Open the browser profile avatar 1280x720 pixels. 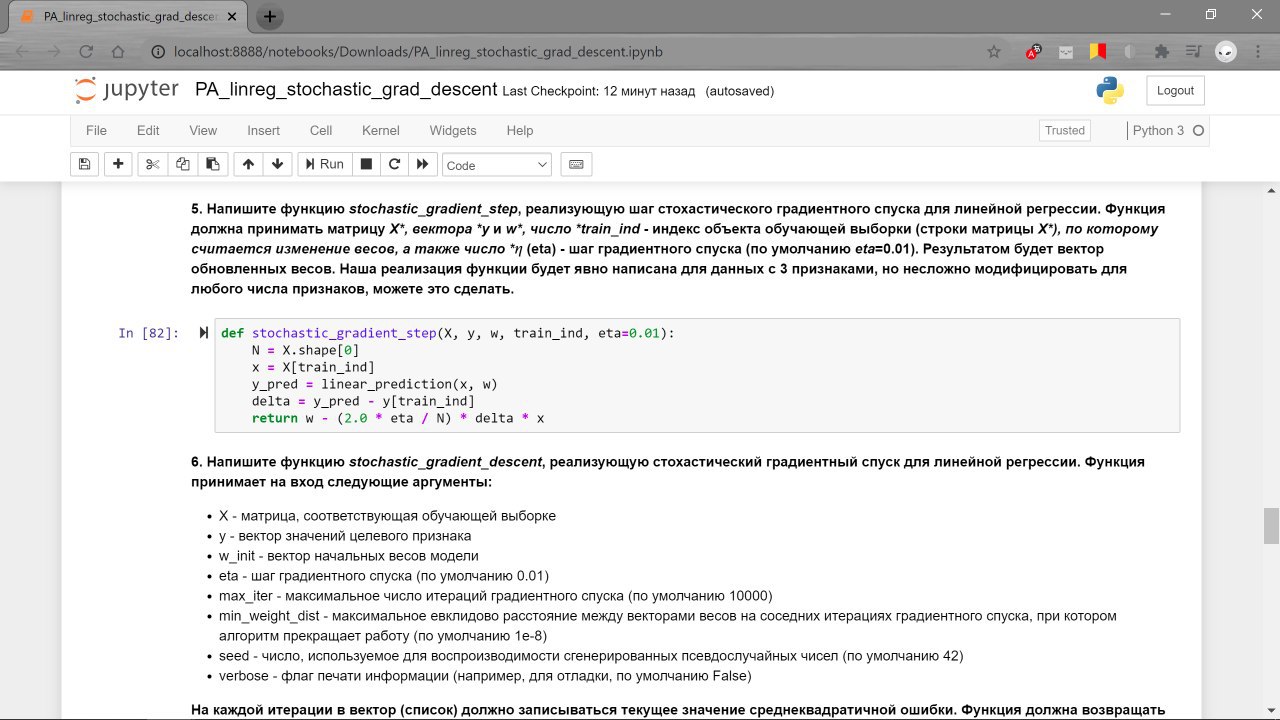(1226, 52)
